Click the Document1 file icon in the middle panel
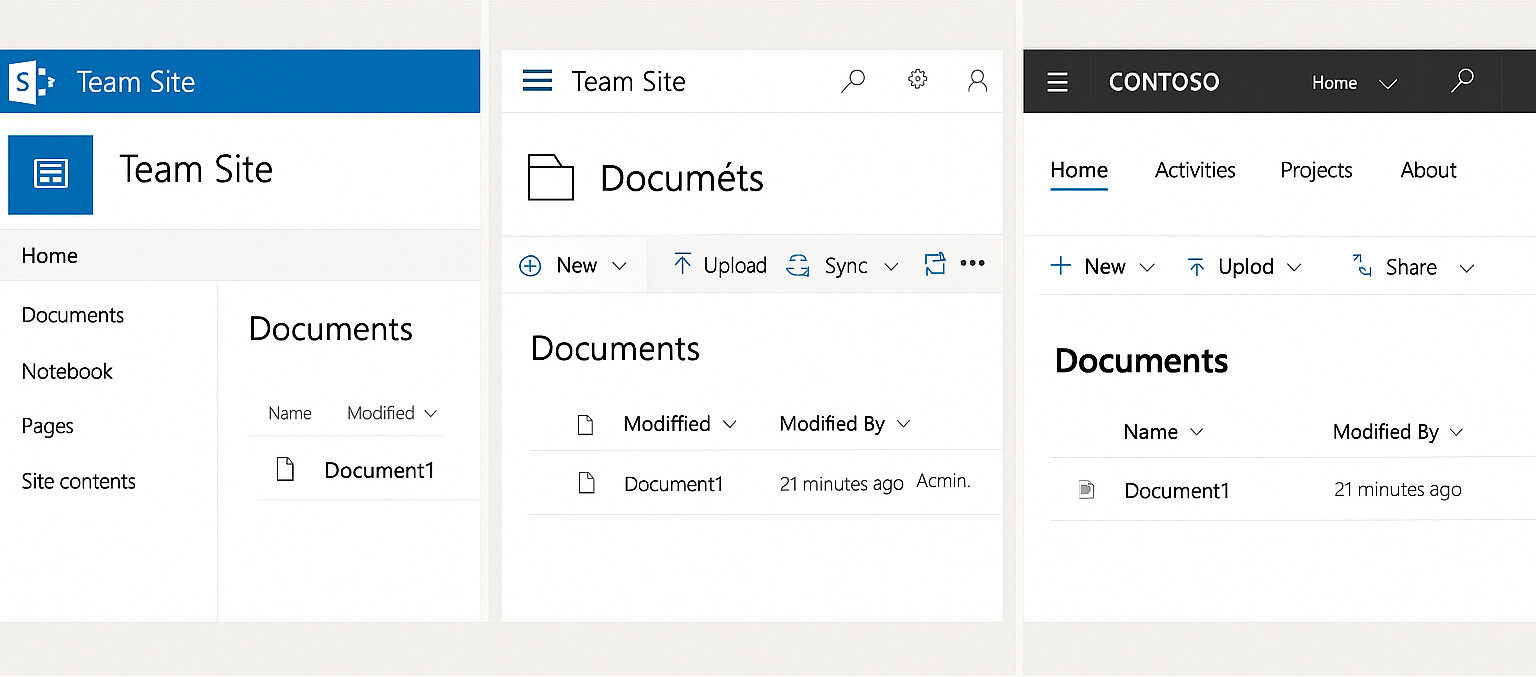Screen dimensions: 1536x677 (587, 484)
